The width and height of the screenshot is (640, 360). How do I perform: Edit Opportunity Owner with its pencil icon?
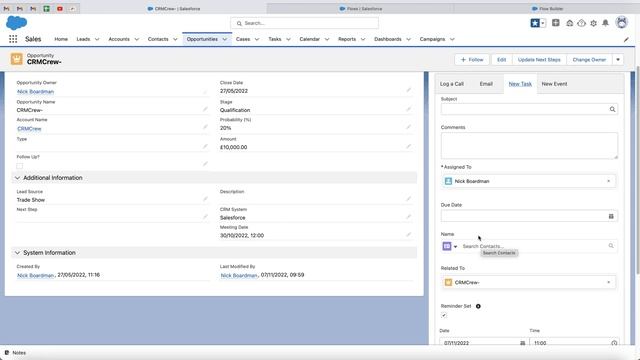coord(205,91)
